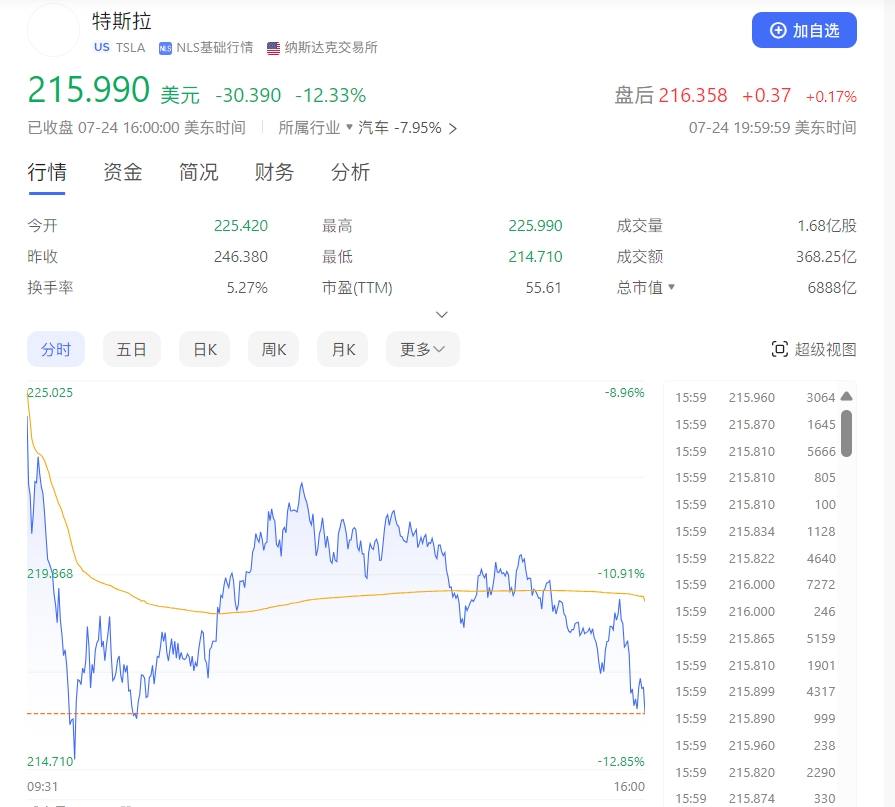Expand more quote details with the chevron
The height and width of the screenshot is (807, 895).
442,314
